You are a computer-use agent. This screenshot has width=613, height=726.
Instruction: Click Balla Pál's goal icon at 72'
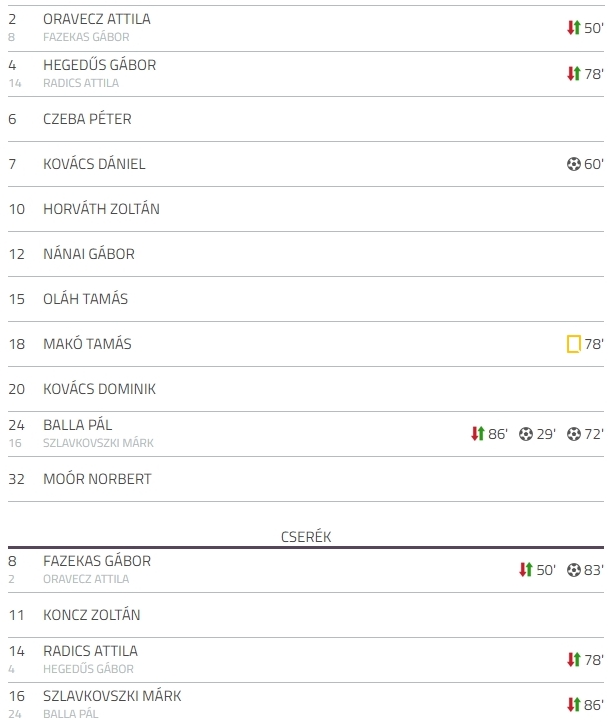coord(574,434)
